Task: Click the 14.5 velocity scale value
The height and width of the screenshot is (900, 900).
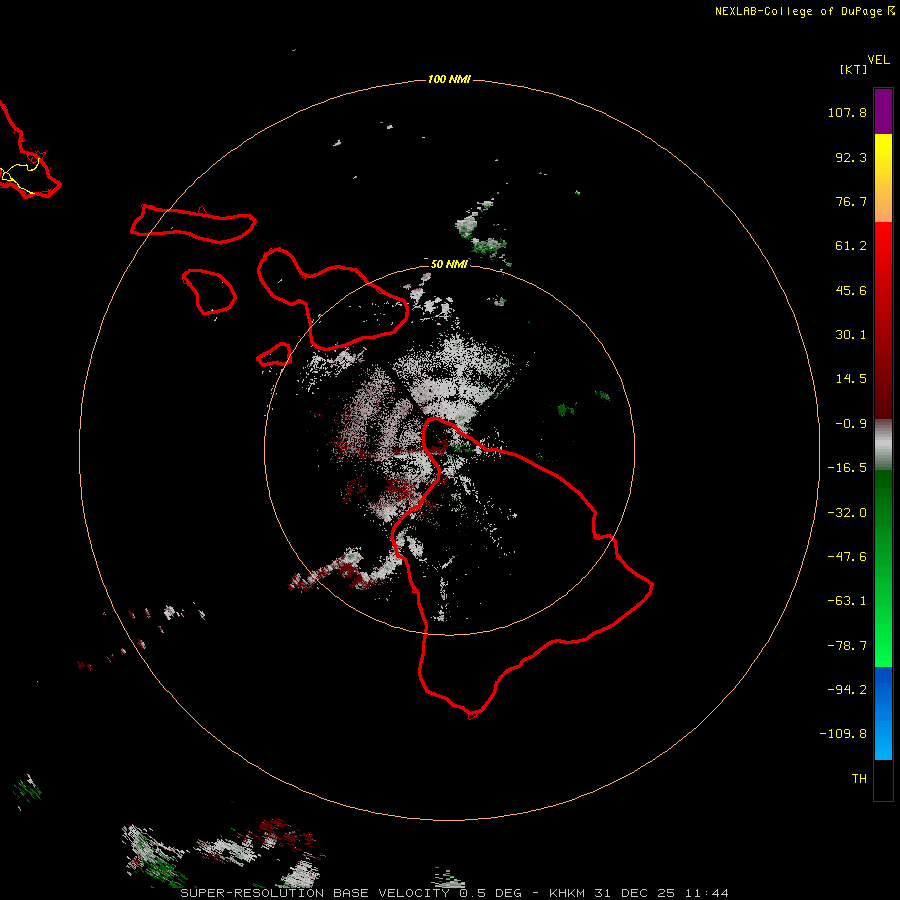Action: pyautogui.click(x=851, y=379)
